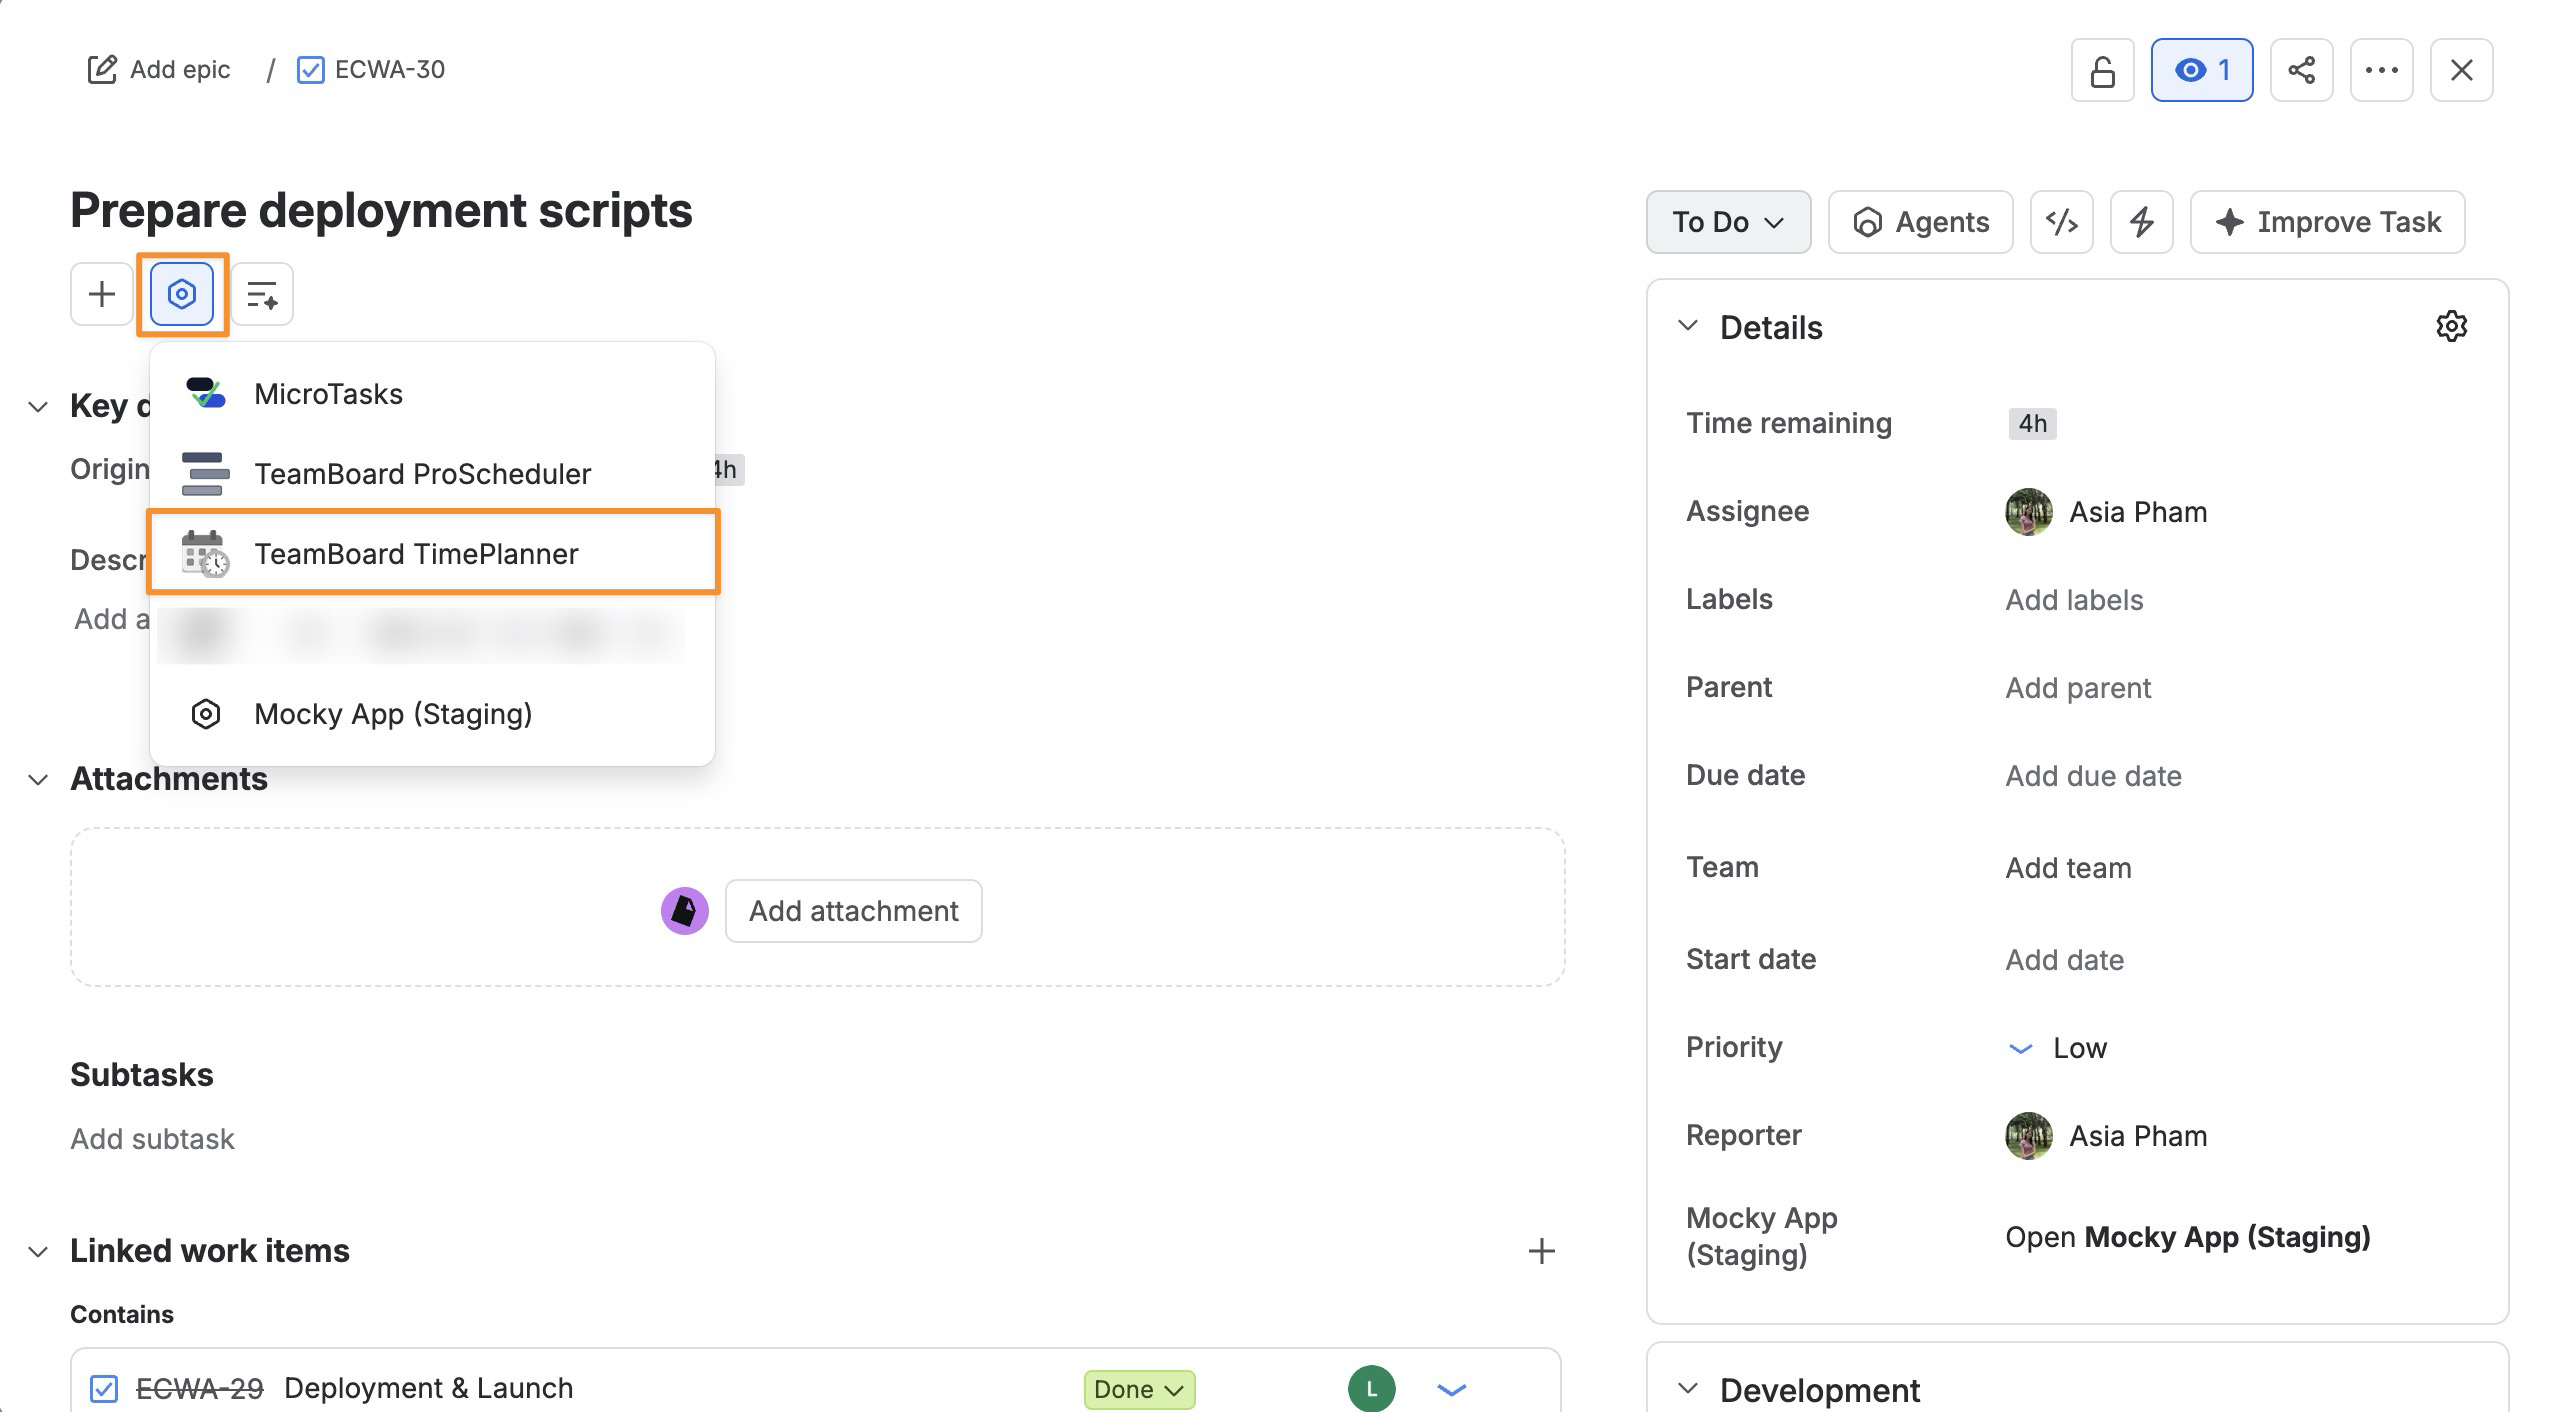Viewport: 2552px width, 1412px height.
Task: Open the three-dots more actions menu
Action: coord(2381,70)
